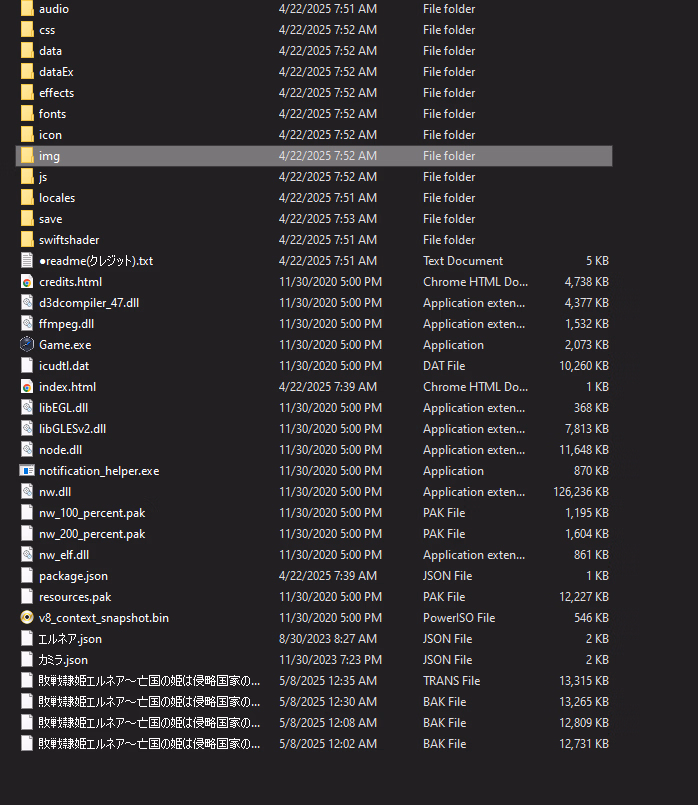Click the Game.exe application icon
The height and width of the screenshot is (805, 698).
coord(27,345)
